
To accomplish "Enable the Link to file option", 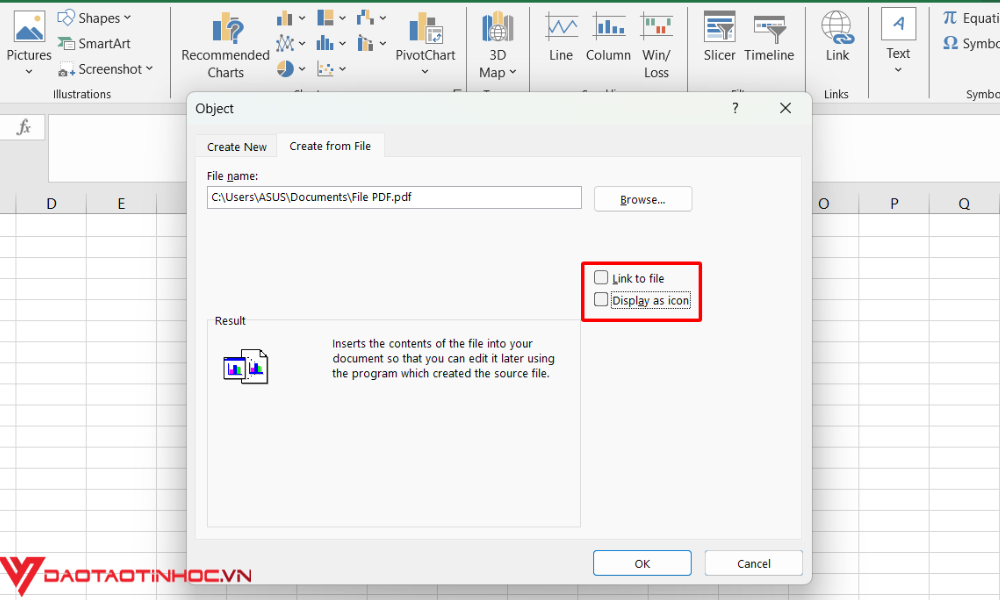I will pyautogui.click(x=601, y=277).
